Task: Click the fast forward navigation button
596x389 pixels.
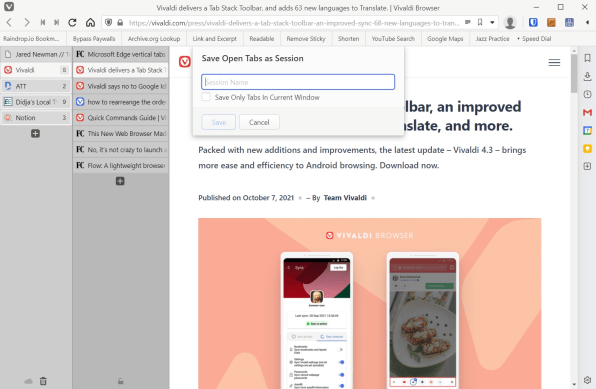Action: [x=57, y=23]
